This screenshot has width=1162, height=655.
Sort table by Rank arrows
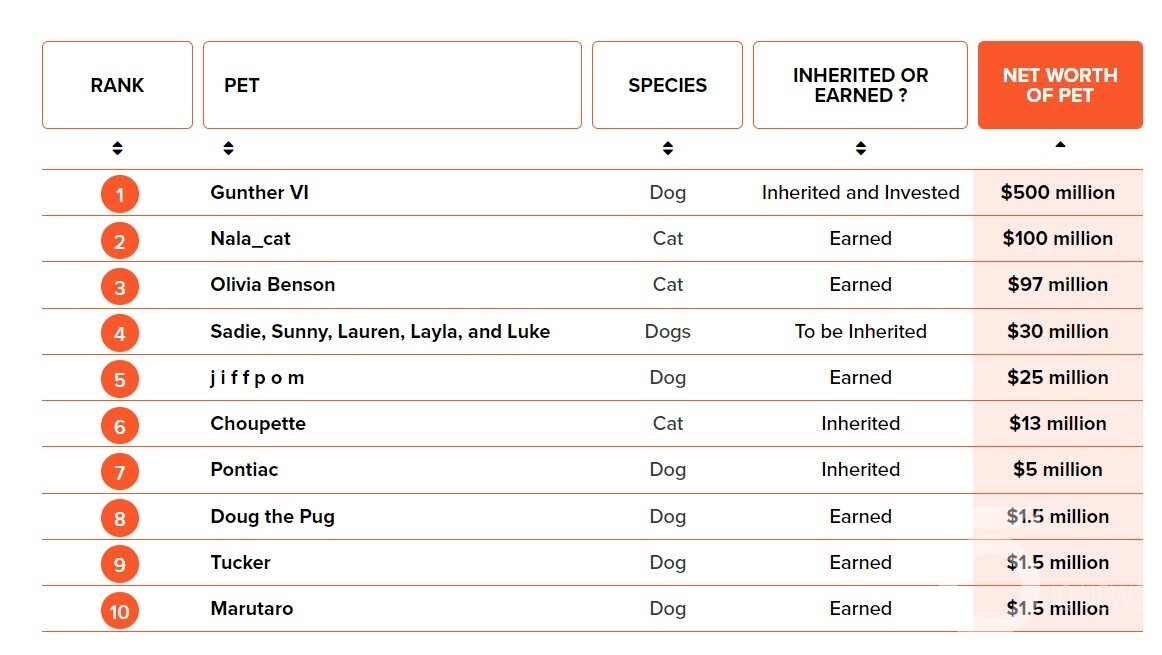117,148
